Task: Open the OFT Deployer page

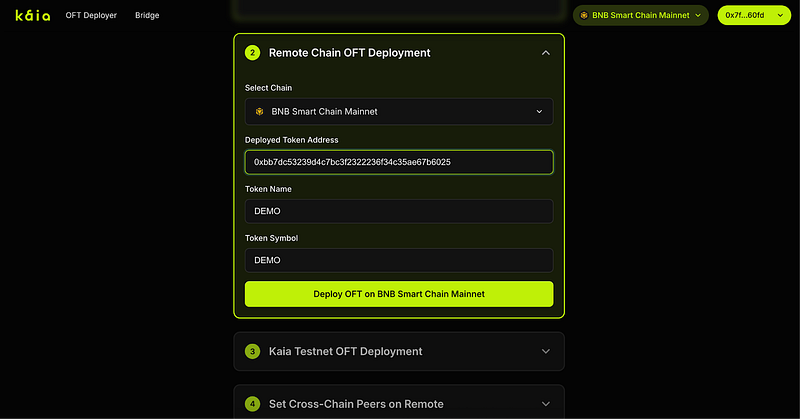Action: [91, 15]
